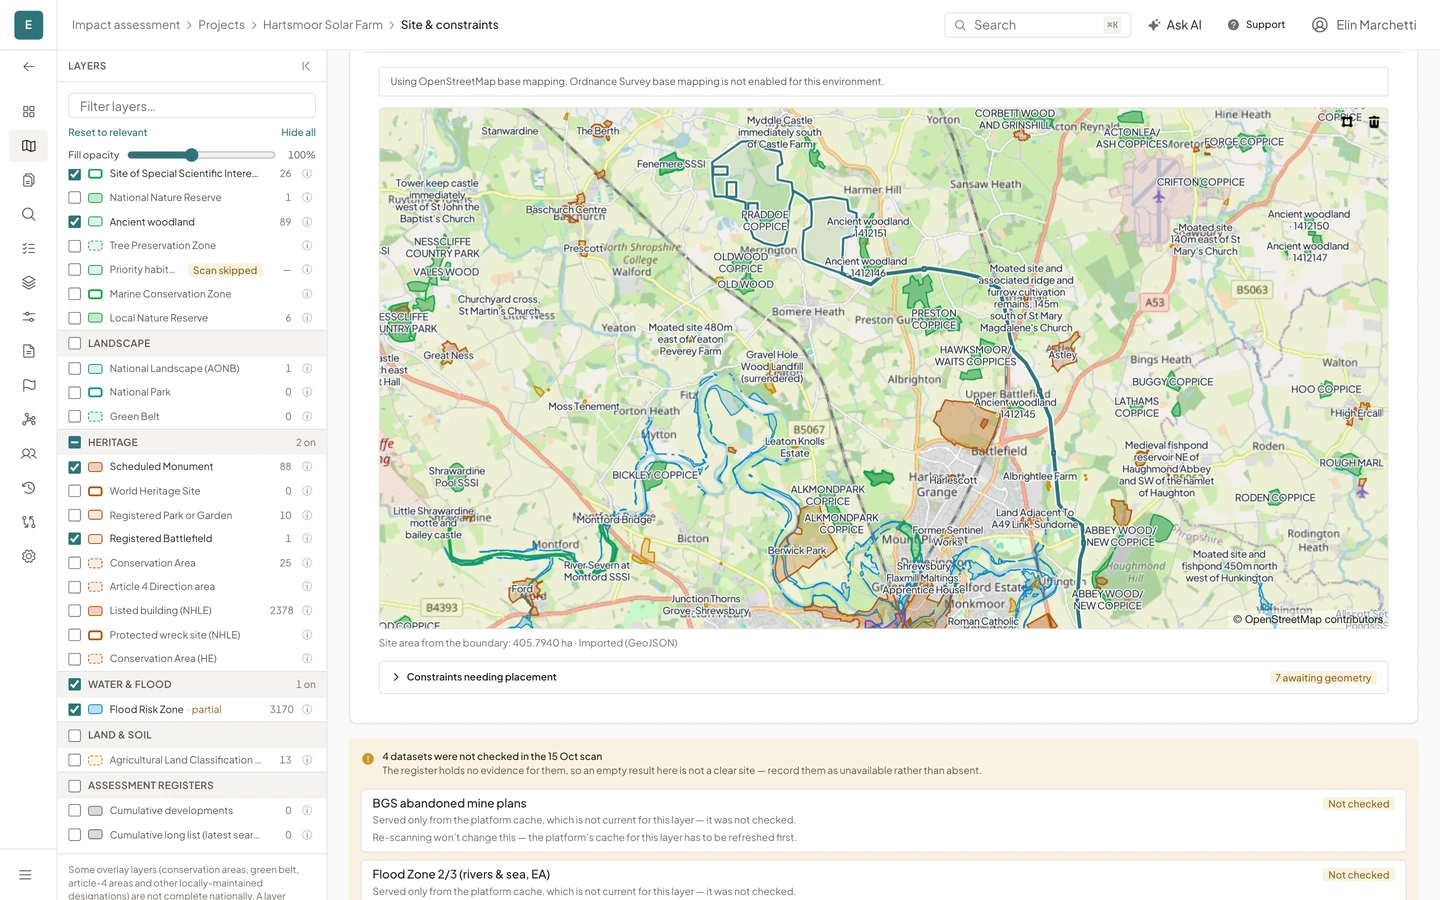The height and width of the screenshot is (900, 1440).
Task: Click the draw boundary icon on map
Action: (x=1347, y=122)
